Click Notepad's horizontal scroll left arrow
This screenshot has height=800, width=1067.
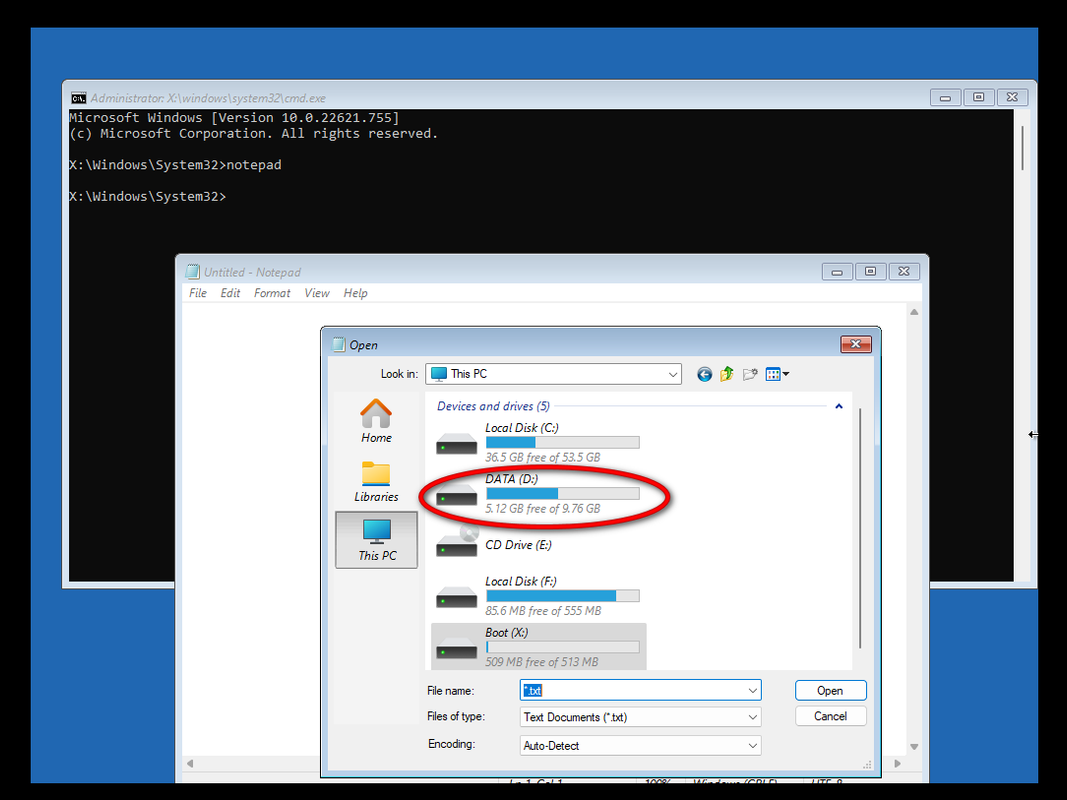[191, 764]
